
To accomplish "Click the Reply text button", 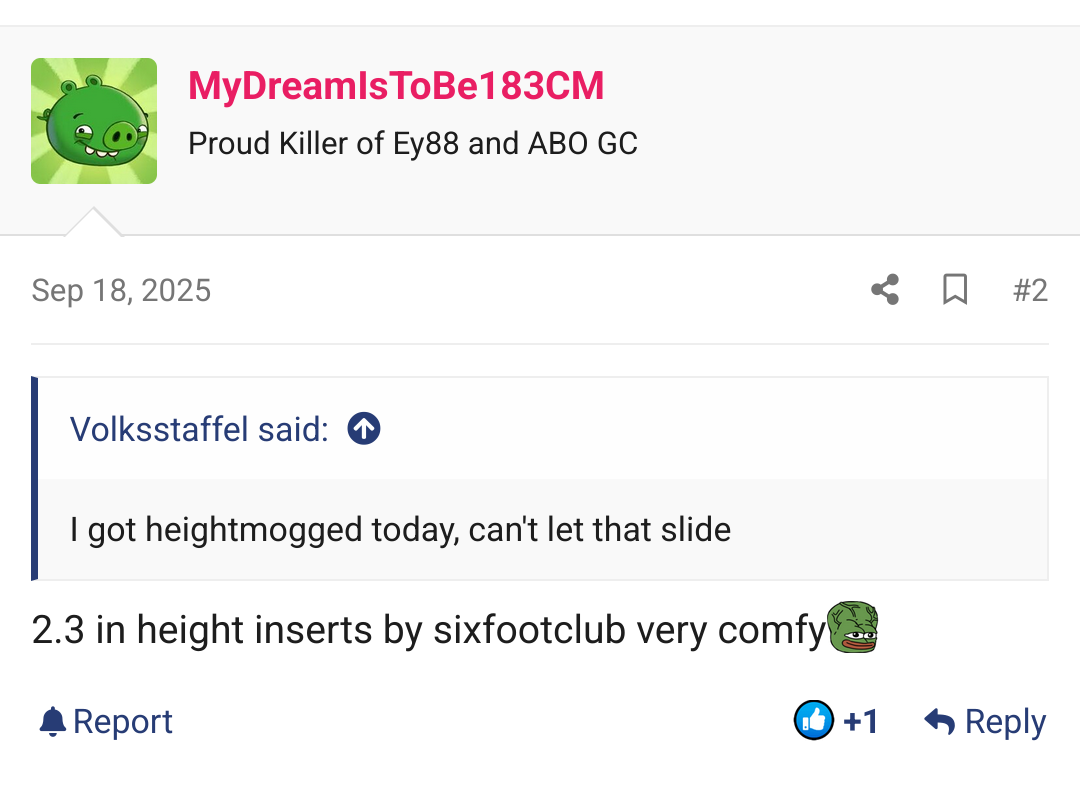I will click(1005, 721).
